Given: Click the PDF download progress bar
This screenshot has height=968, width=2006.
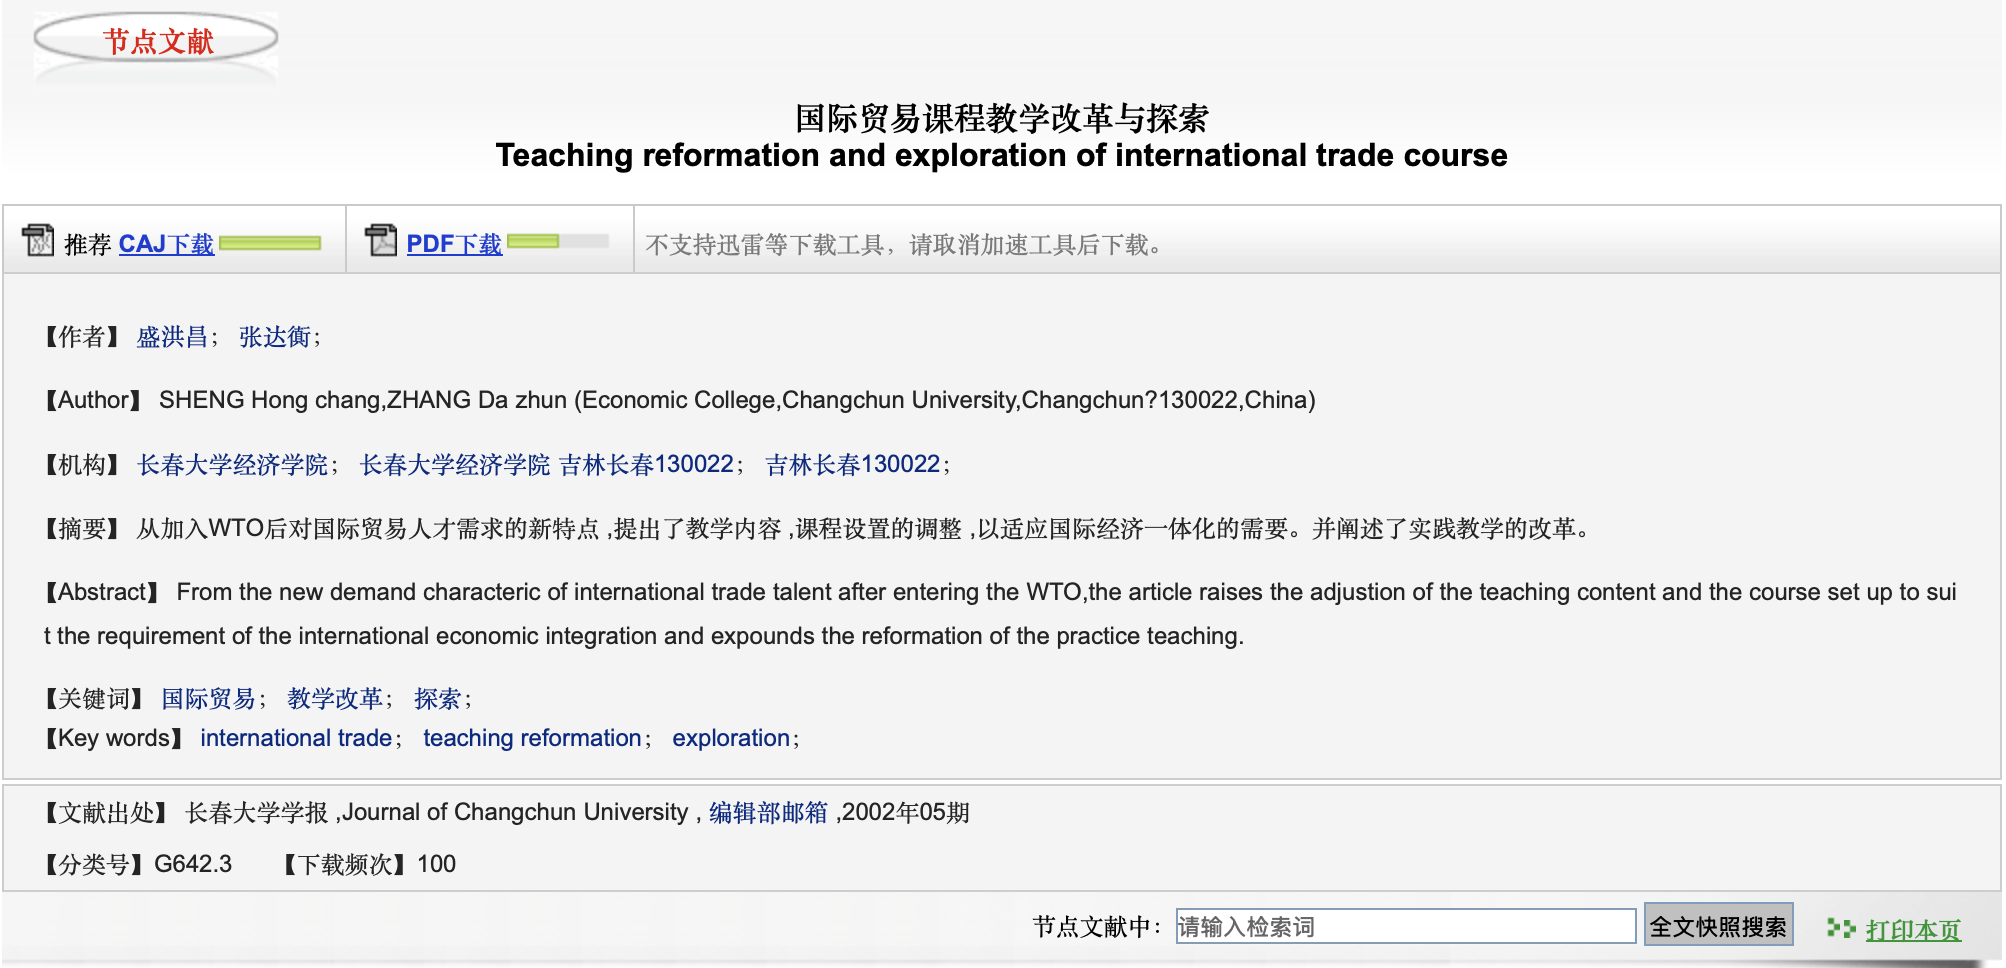Looking at the screenshot, I should pyautogui.click(x=557, y=242).
